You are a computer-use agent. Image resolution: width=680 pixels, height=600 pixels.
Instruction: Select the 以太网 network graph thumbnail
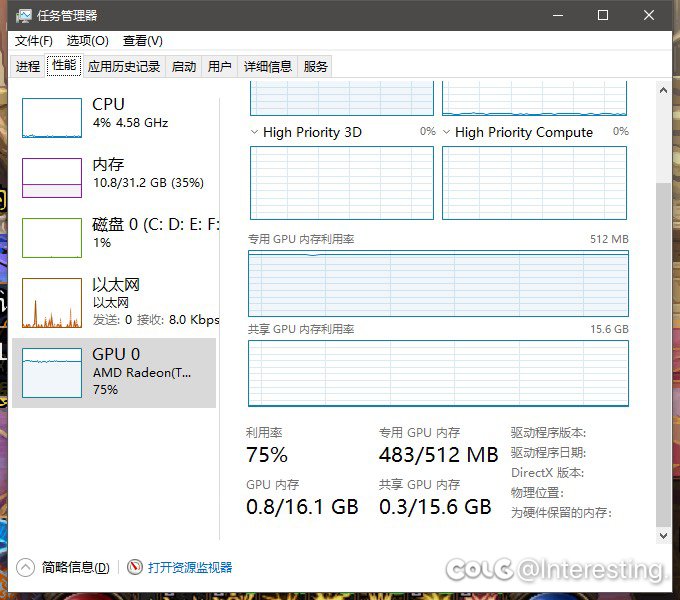coord(52,303)
